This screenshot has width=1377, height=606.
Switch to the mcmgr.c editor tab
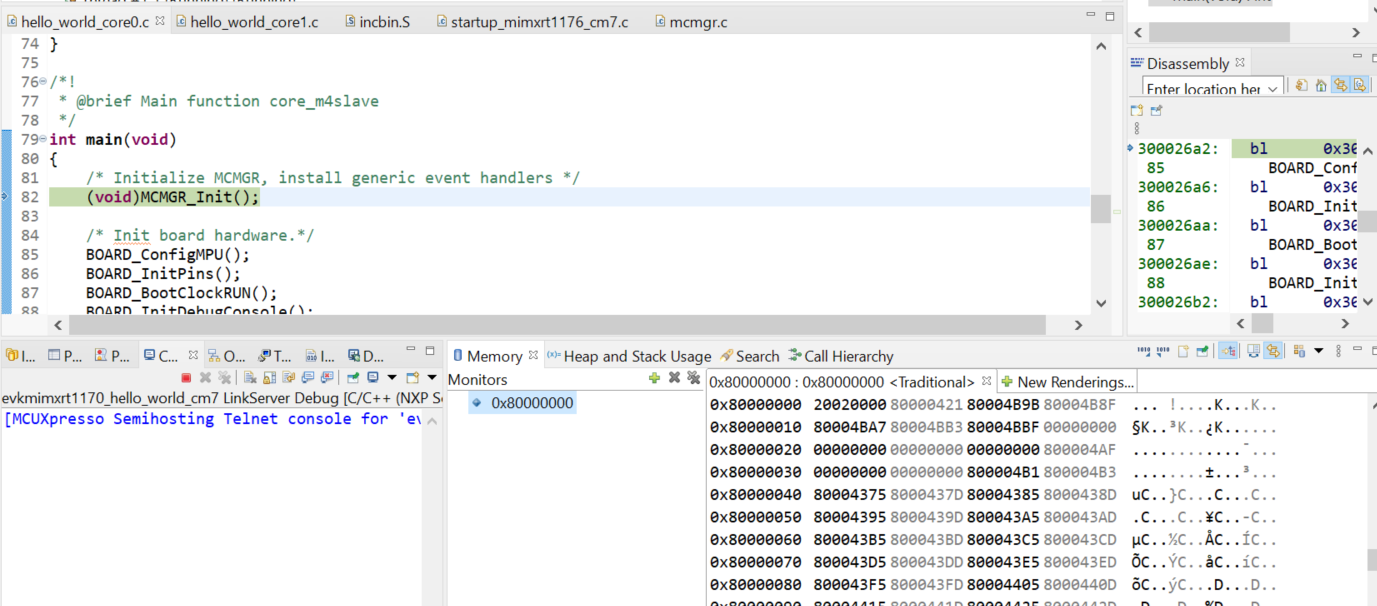coord(695,21)
